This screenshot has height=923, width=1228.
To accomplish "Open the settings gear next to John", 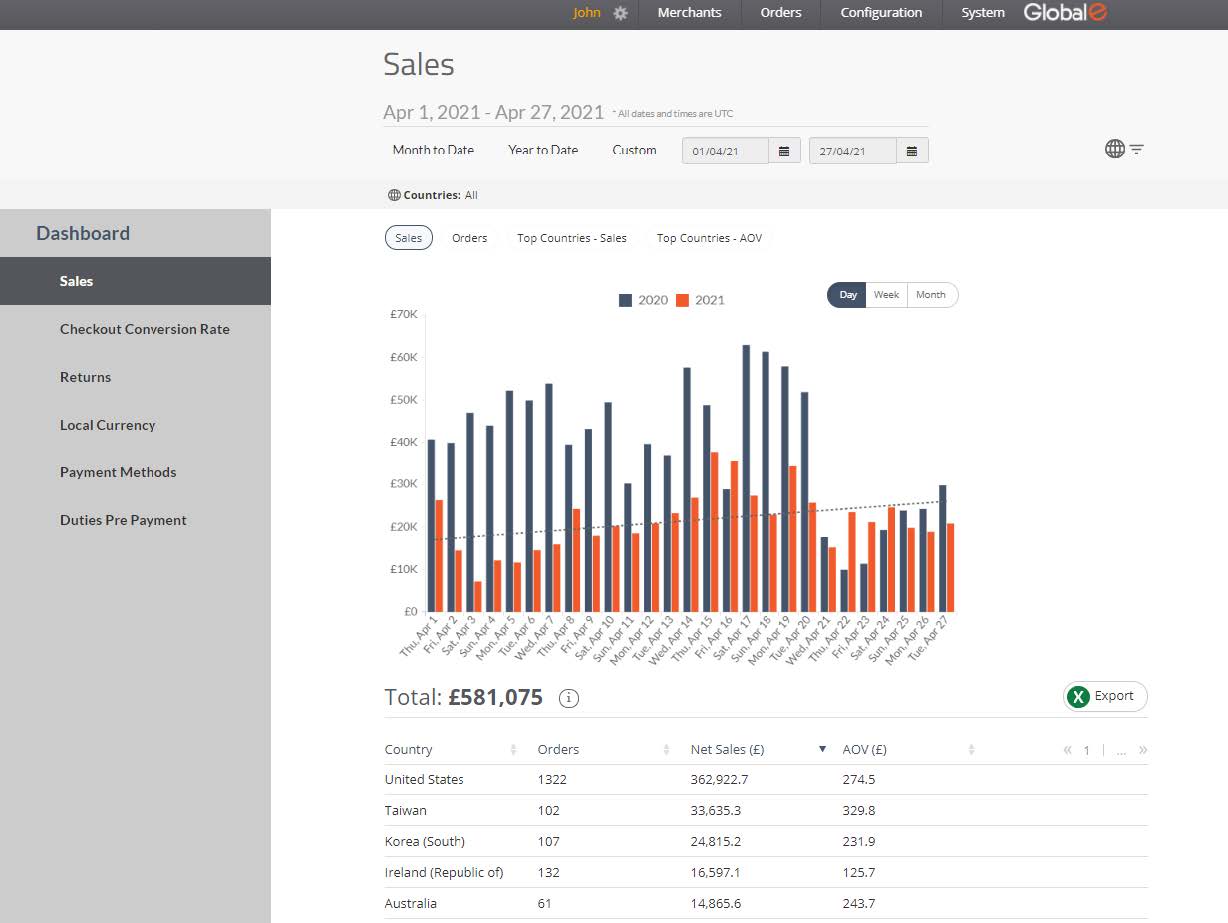I will coord(621,13).
